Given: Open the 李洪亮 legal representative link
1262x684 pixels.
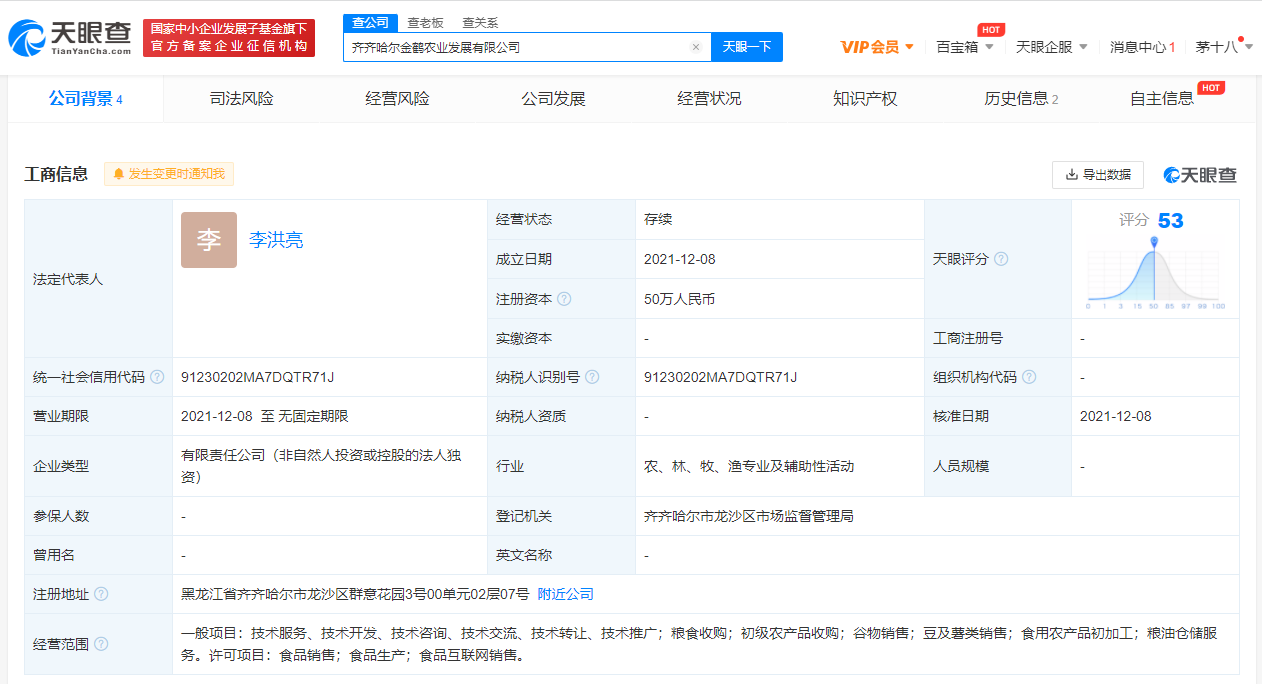Looking at the screenshot, I should [x=276, y=240].
